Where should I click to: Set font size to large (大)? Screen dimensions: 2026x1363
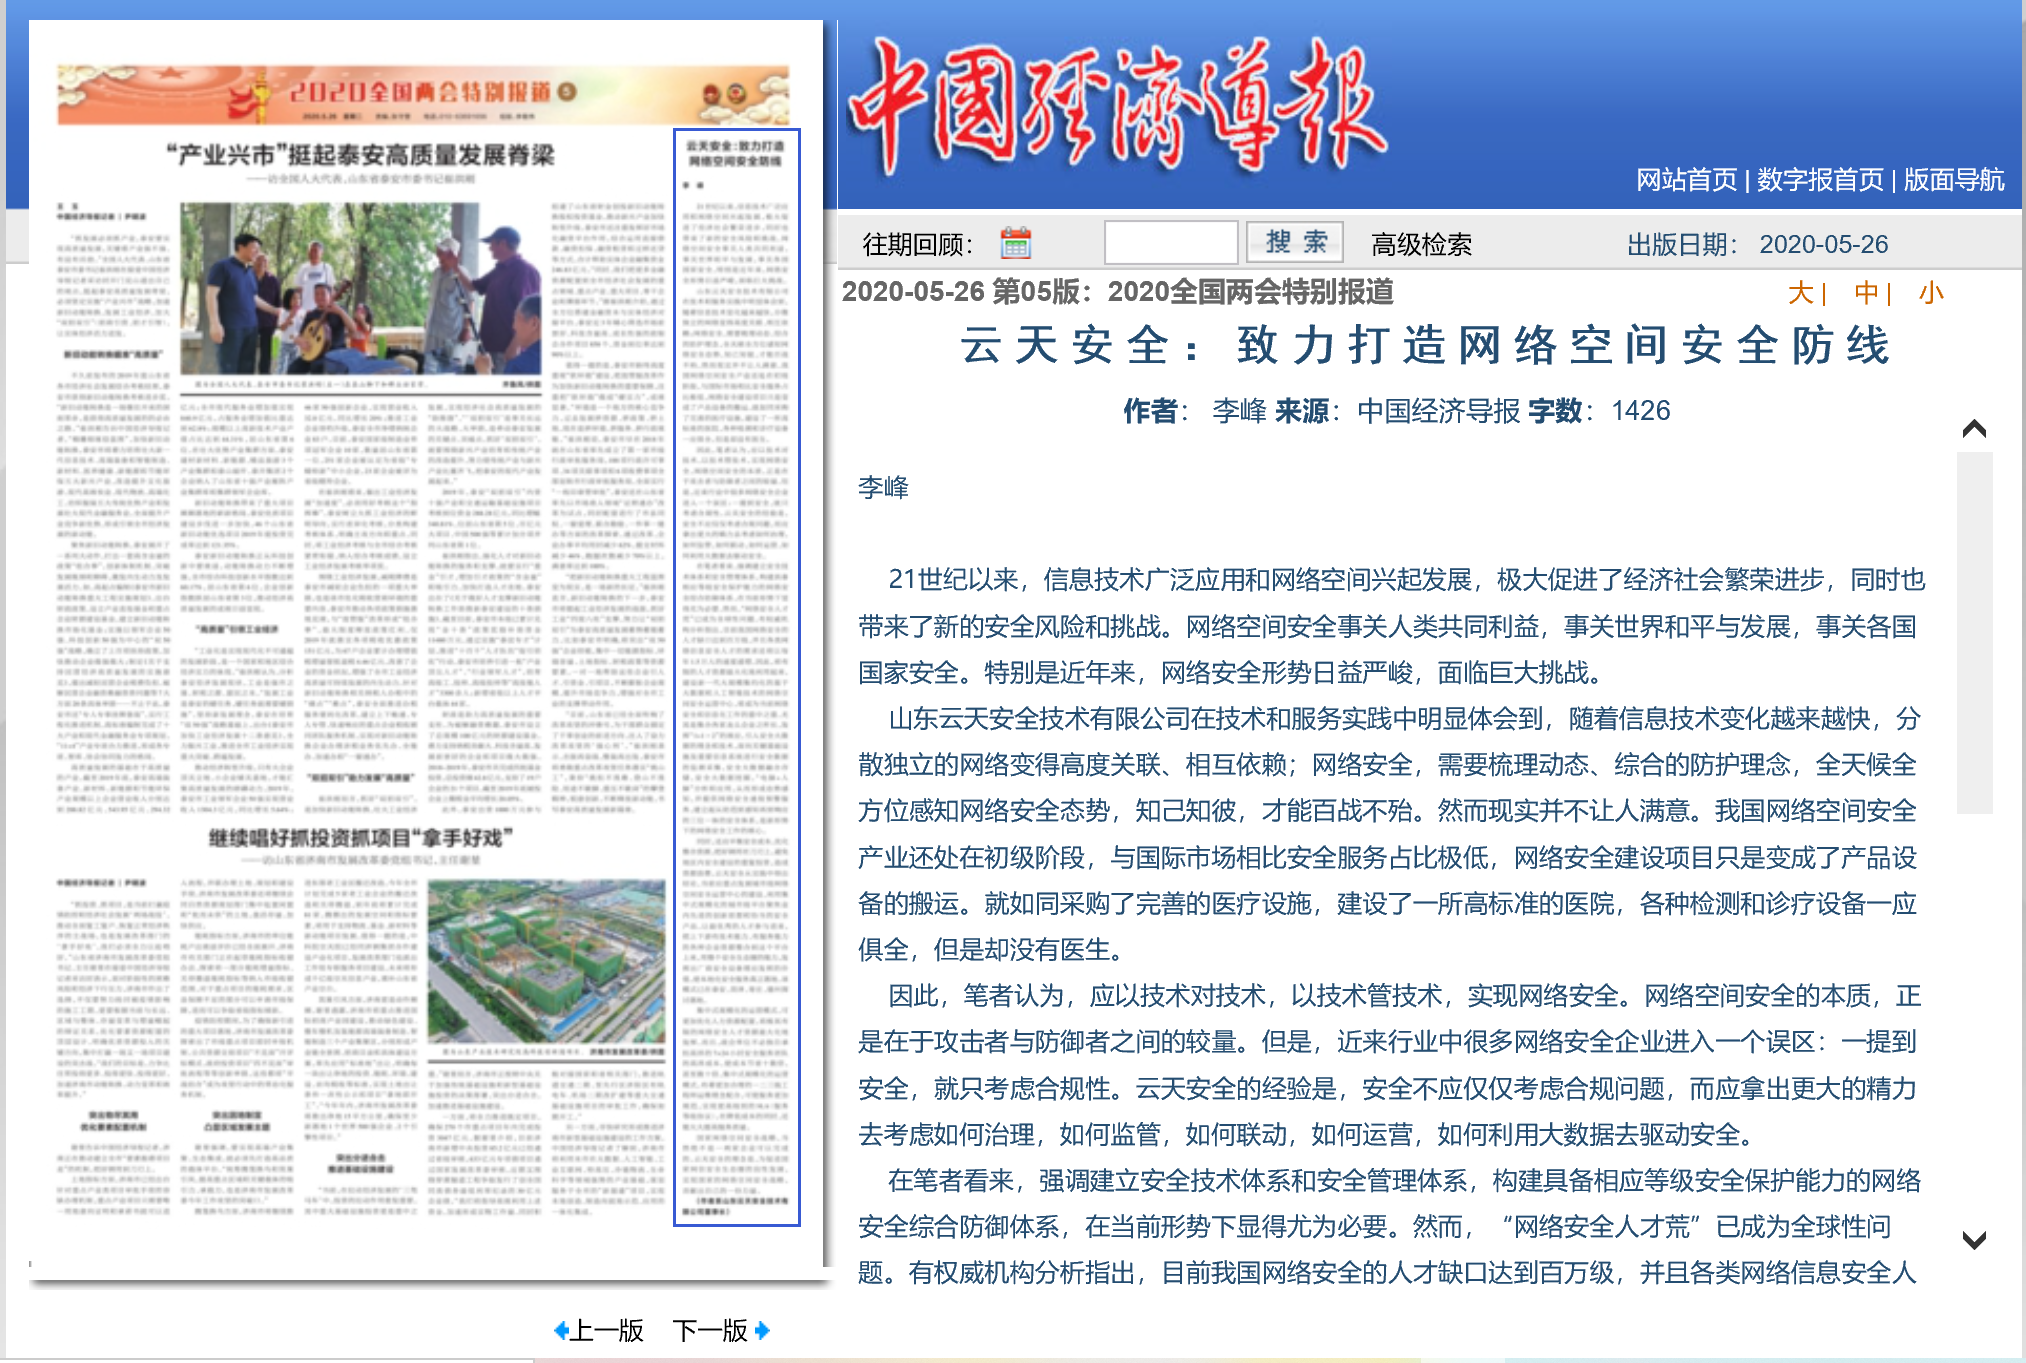[1800, 293]
